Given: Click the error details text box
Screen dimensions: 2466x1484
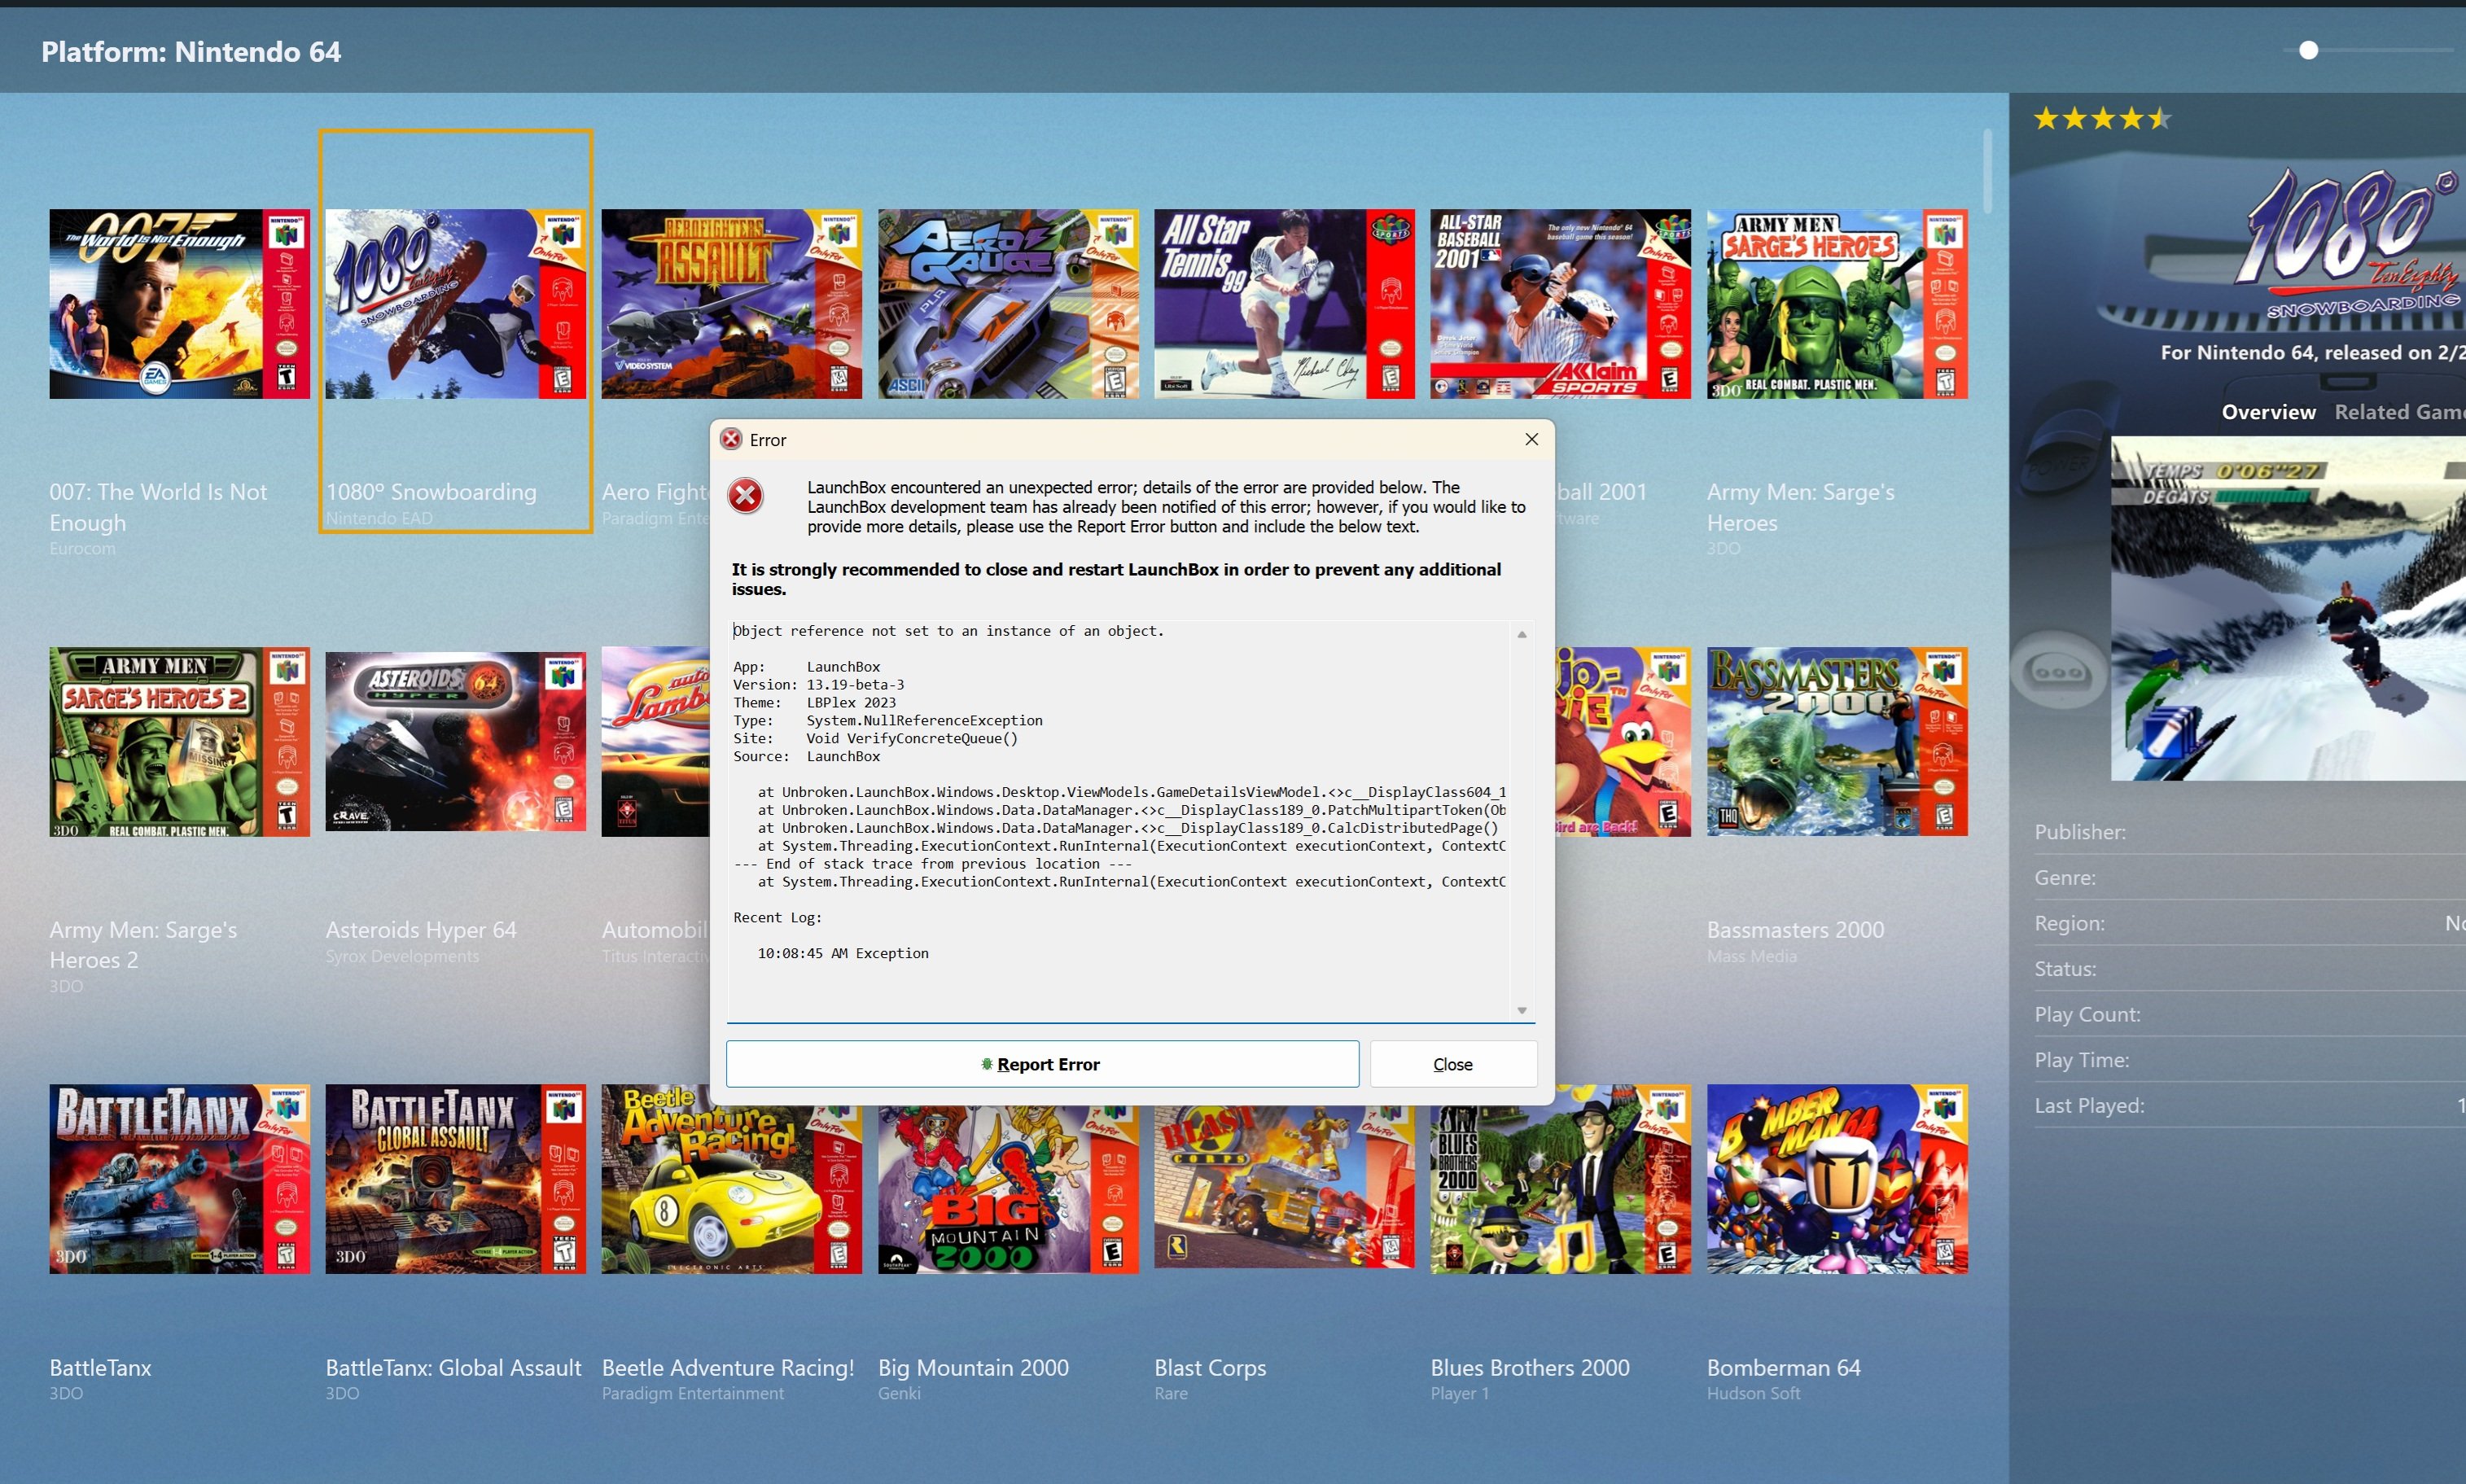Looking at the screenshot, I should [1130, 820].
